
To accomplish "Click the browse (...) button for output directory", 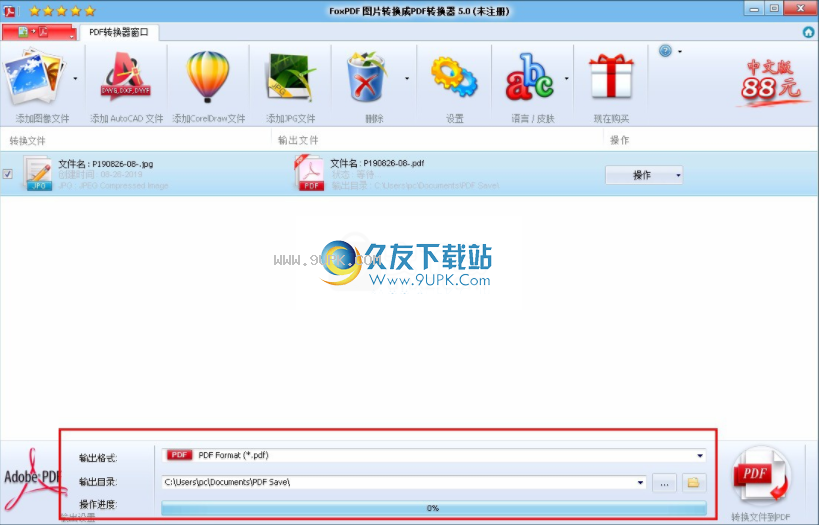I will (664, 483).
